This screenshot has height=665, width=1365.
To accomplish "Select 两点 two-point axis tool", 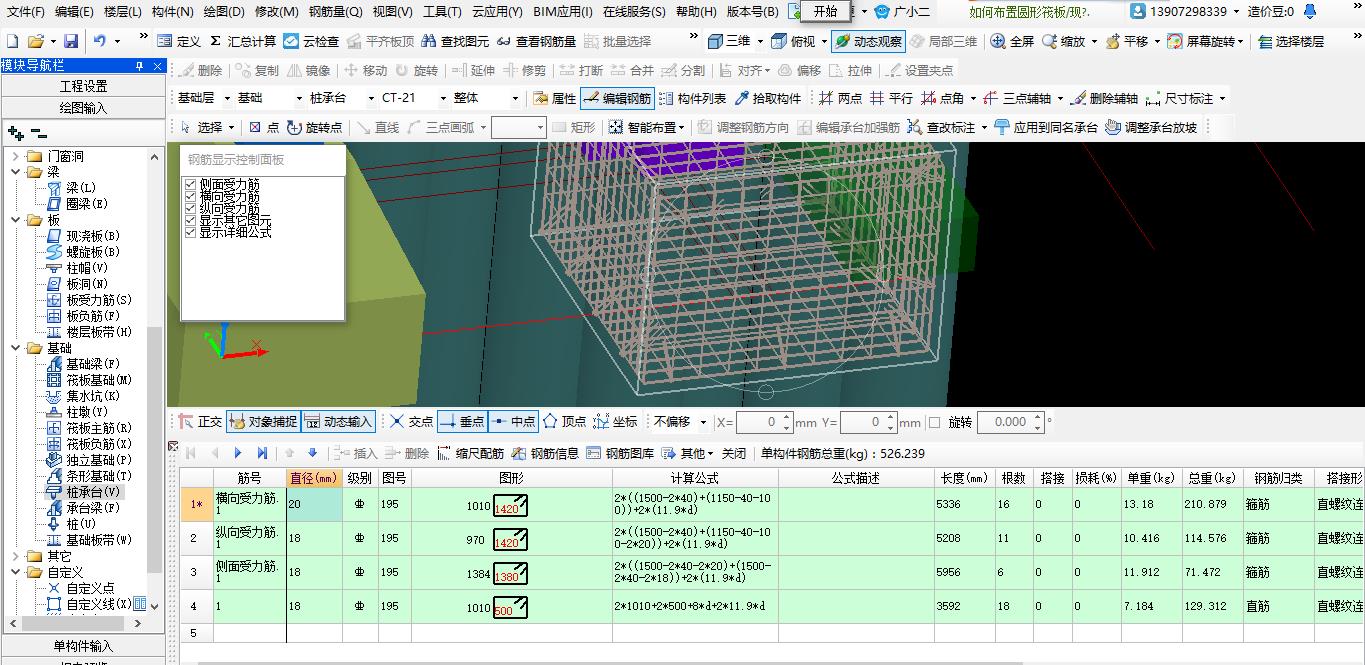I will tap(840, 98).
